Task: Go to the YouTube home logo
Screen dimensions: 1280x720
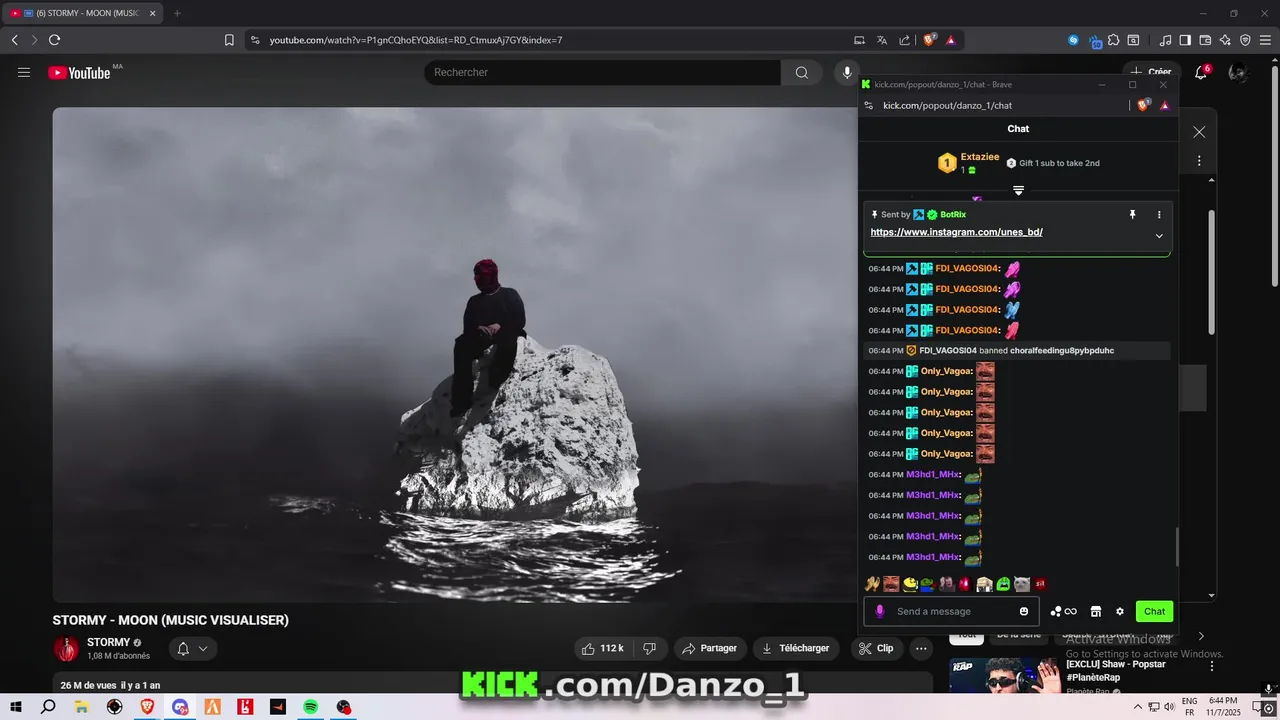Action: (x=79, y=72)
